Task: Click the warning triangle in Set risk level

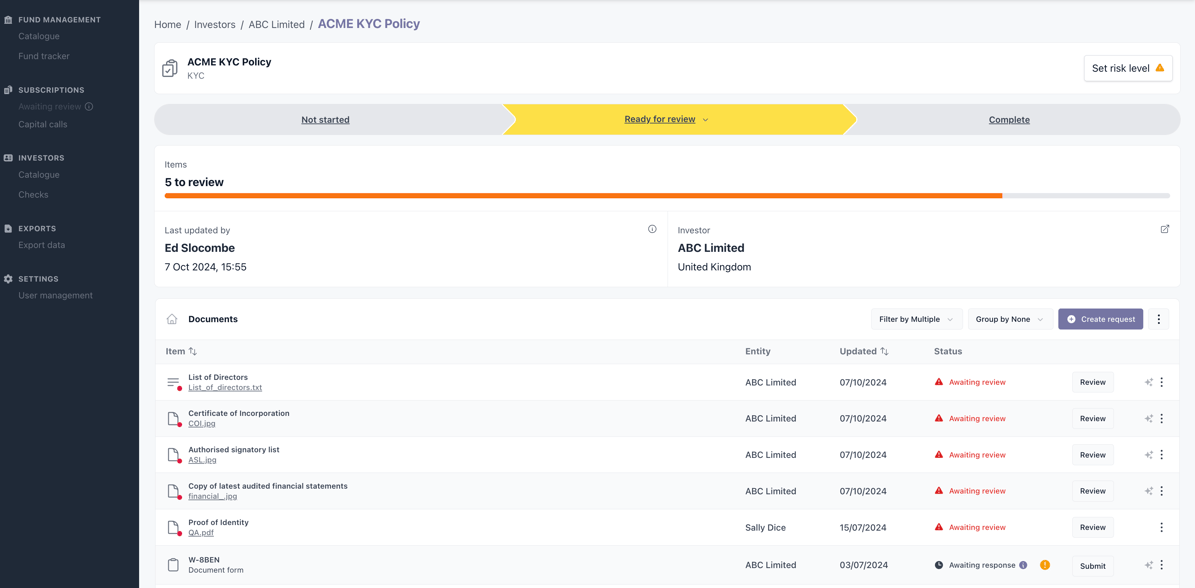Action: [1159, 67]
